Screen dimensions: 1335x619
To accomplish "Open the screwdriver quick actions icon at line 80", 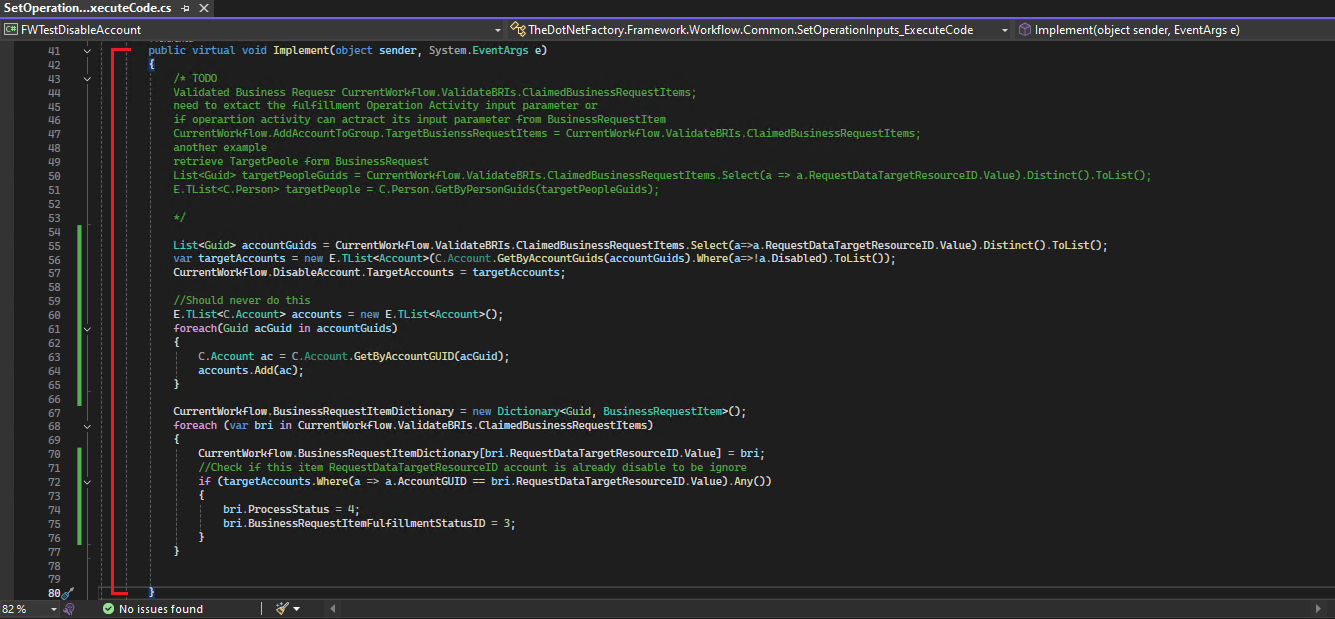I will click(x=68, y=593).
